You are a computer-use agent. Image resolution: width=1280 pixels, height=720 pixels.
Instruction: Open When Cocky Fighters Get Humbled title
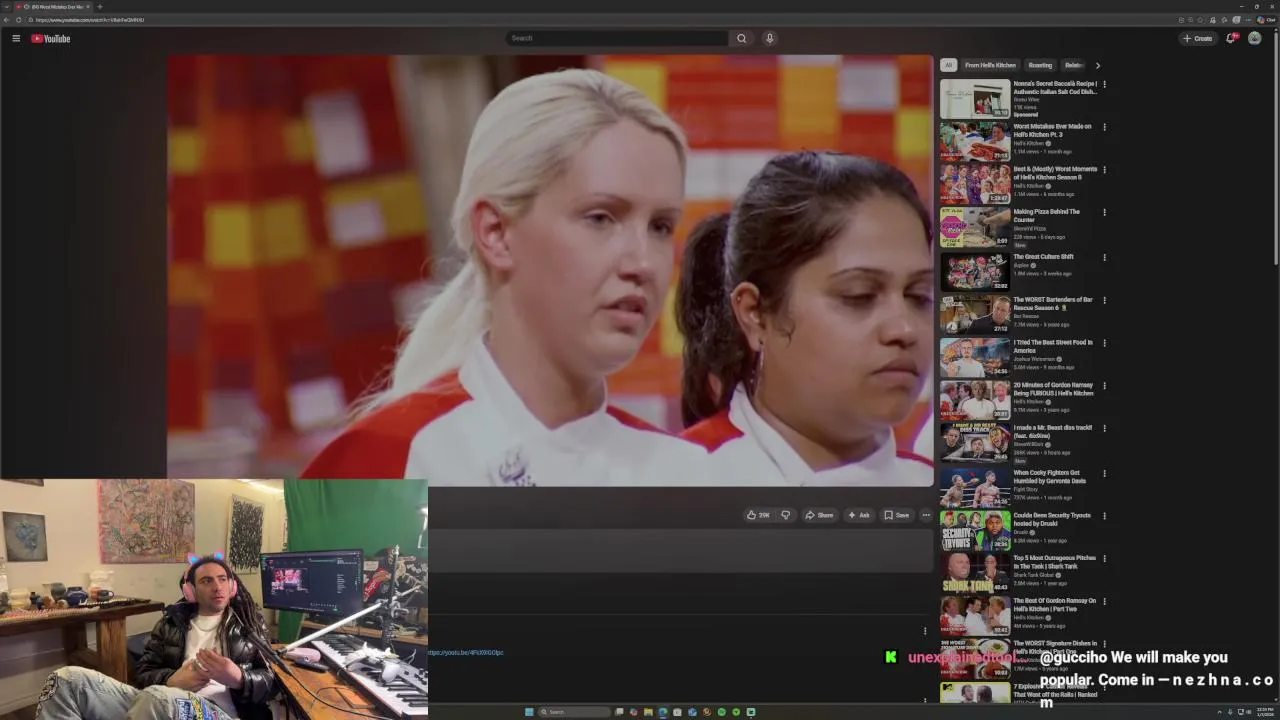coord(1049,476)
